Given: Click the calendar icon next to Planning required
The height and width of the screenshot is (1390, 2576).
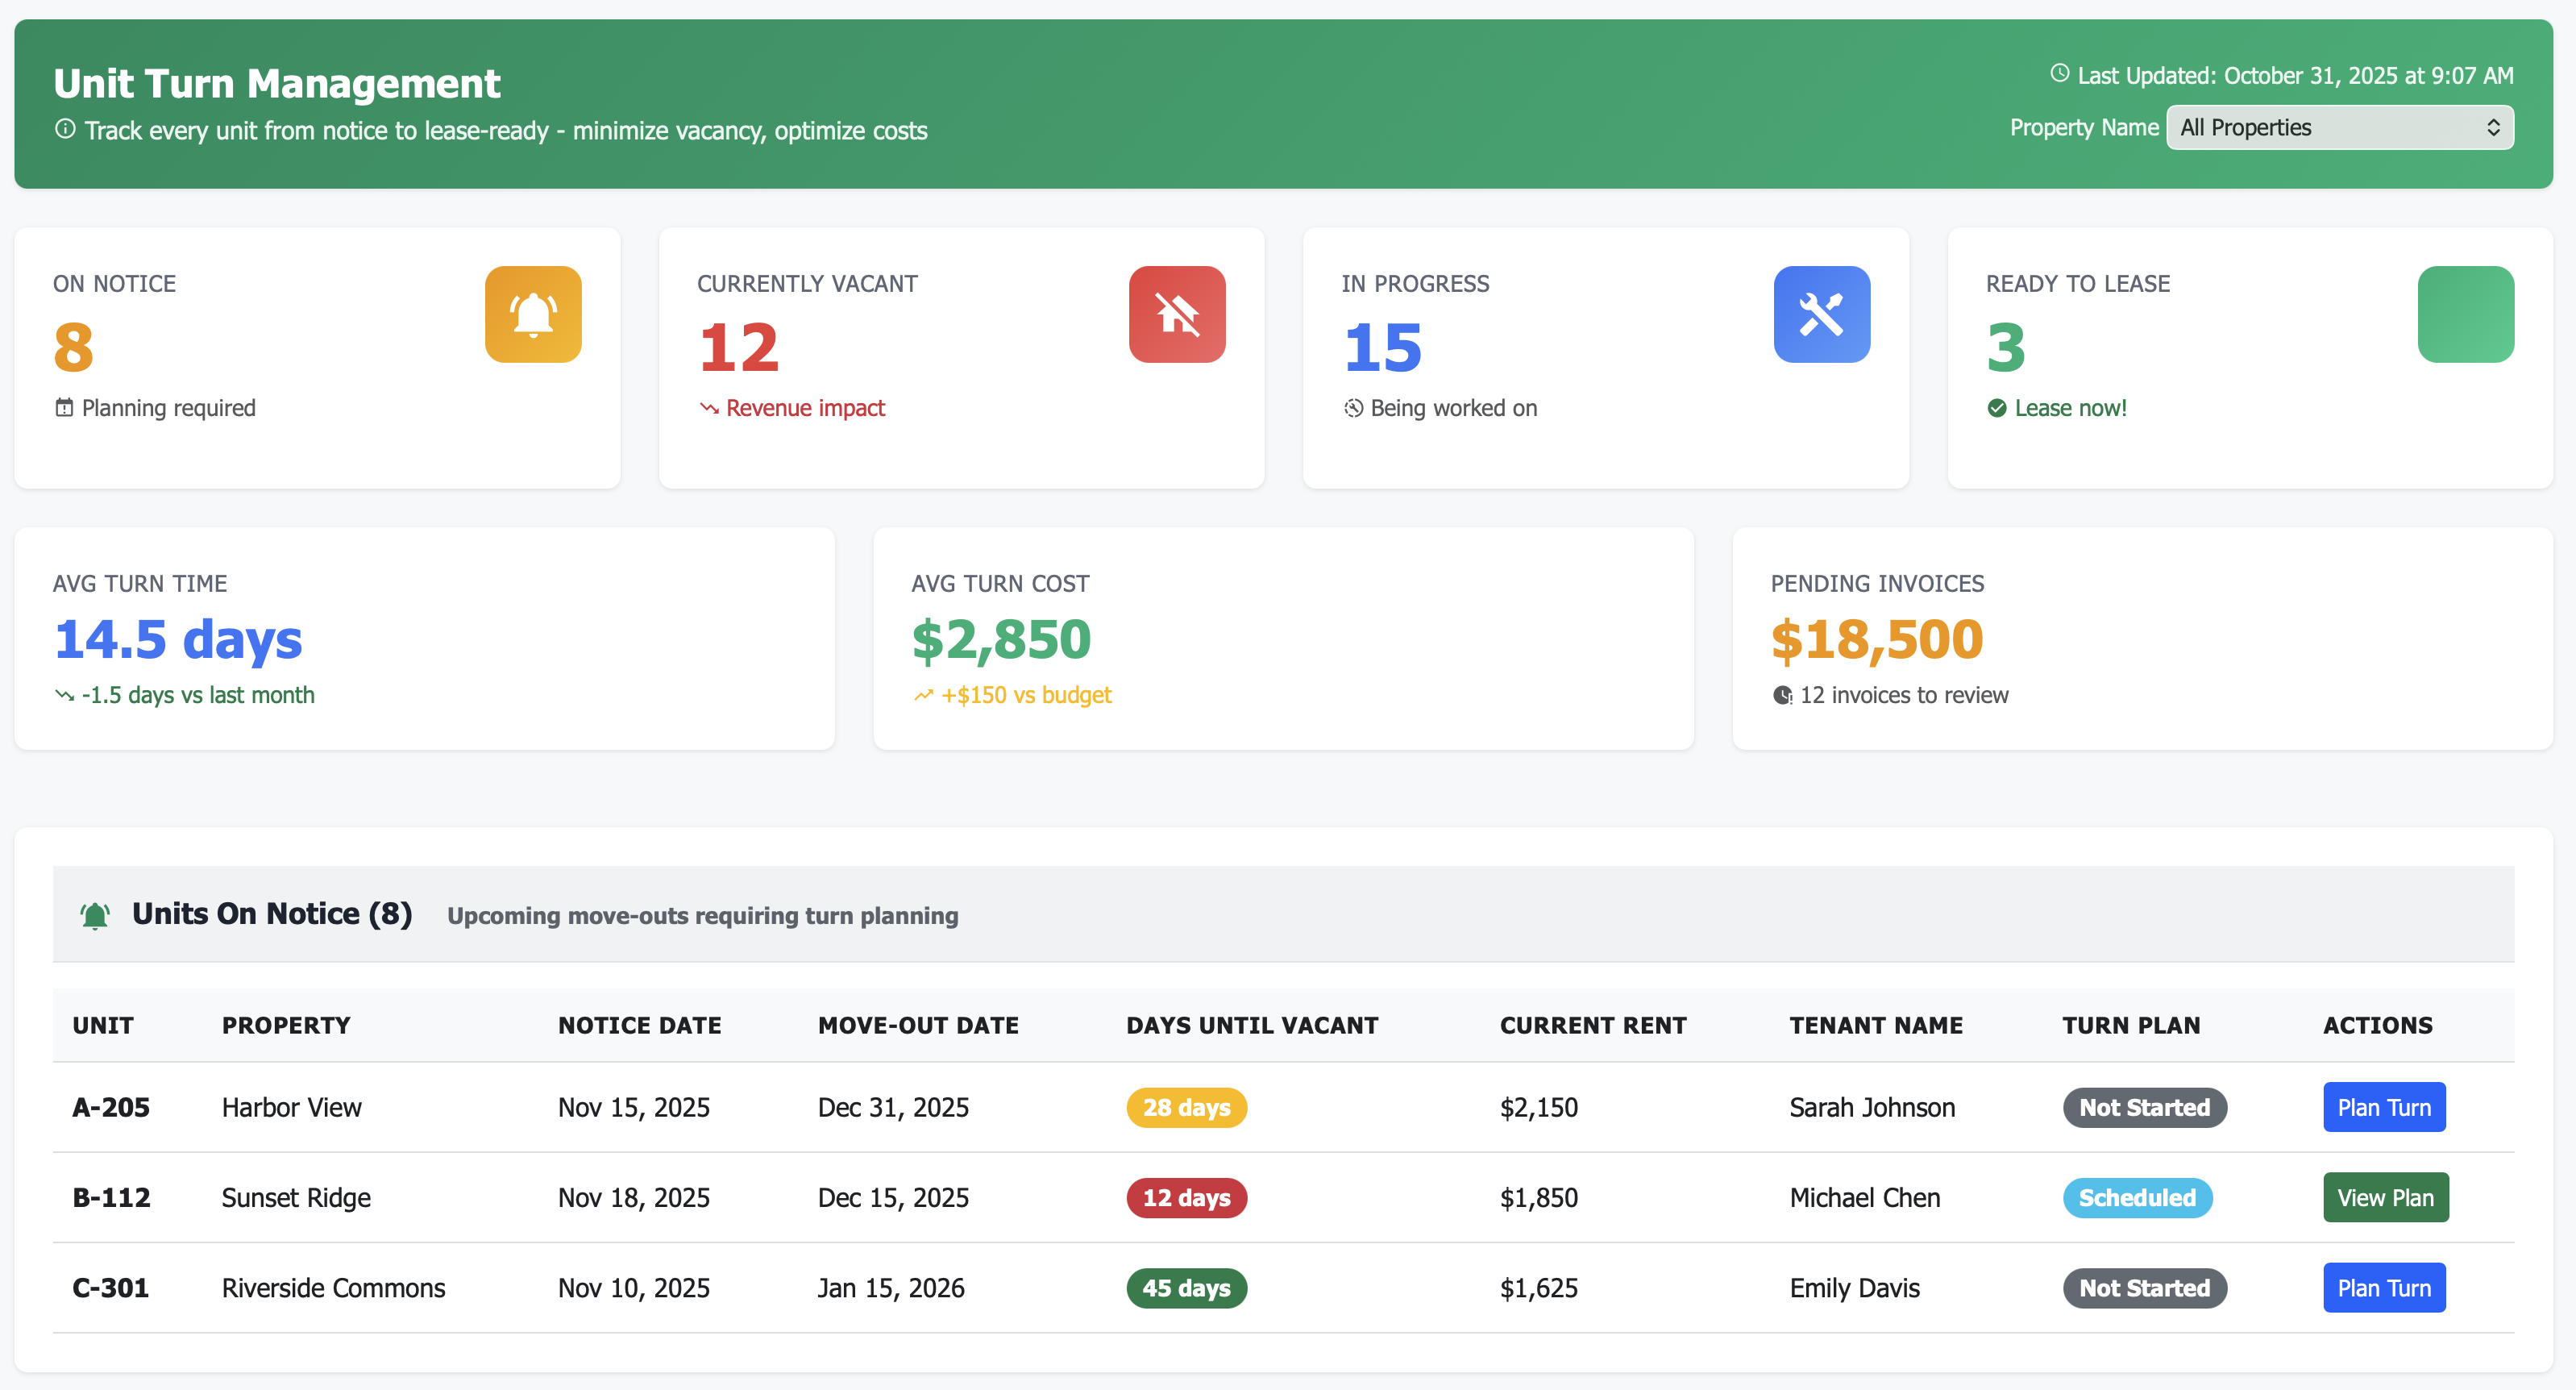Looking at the screenshot, I should click(63, 407).
